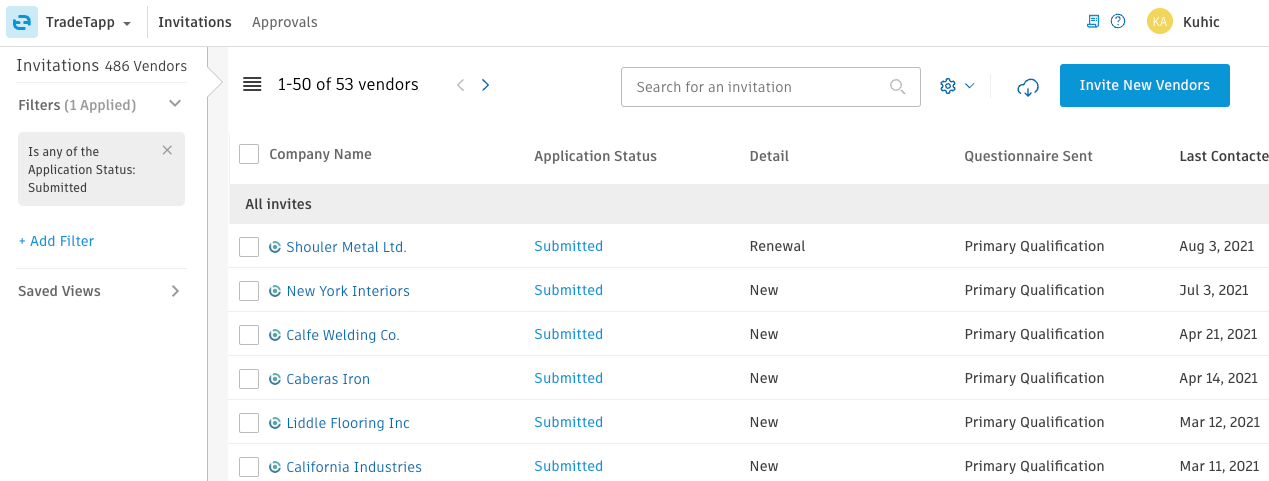Click the Invite New Vendors button

(1145, 86)
